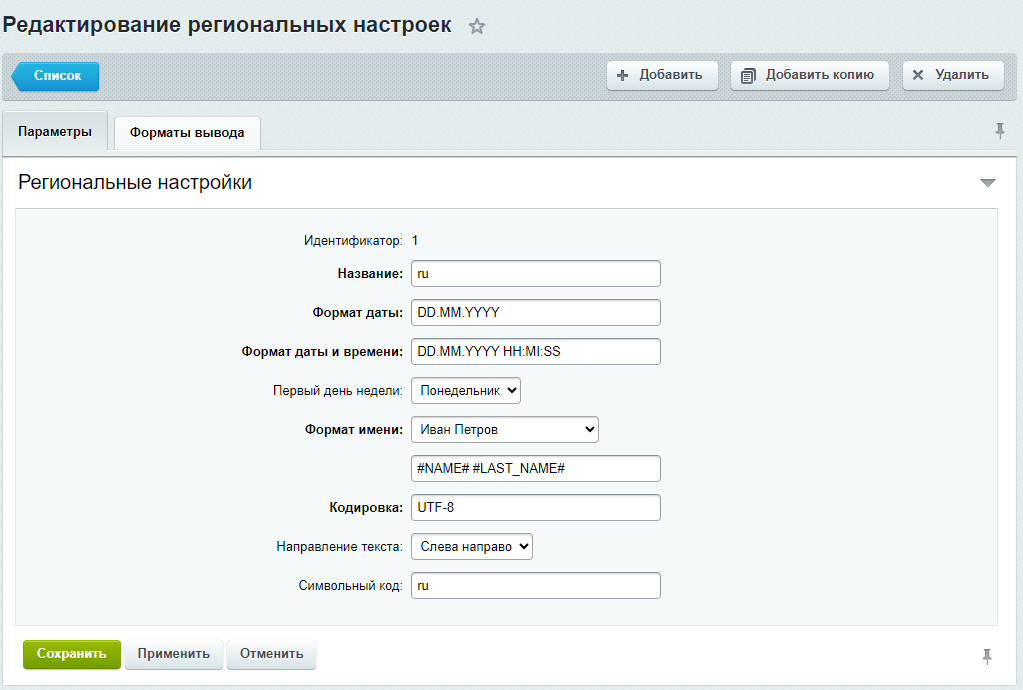Focus the Символьный код input field
This screenshot has height=690, width=1023.
(x=536, y=586)
